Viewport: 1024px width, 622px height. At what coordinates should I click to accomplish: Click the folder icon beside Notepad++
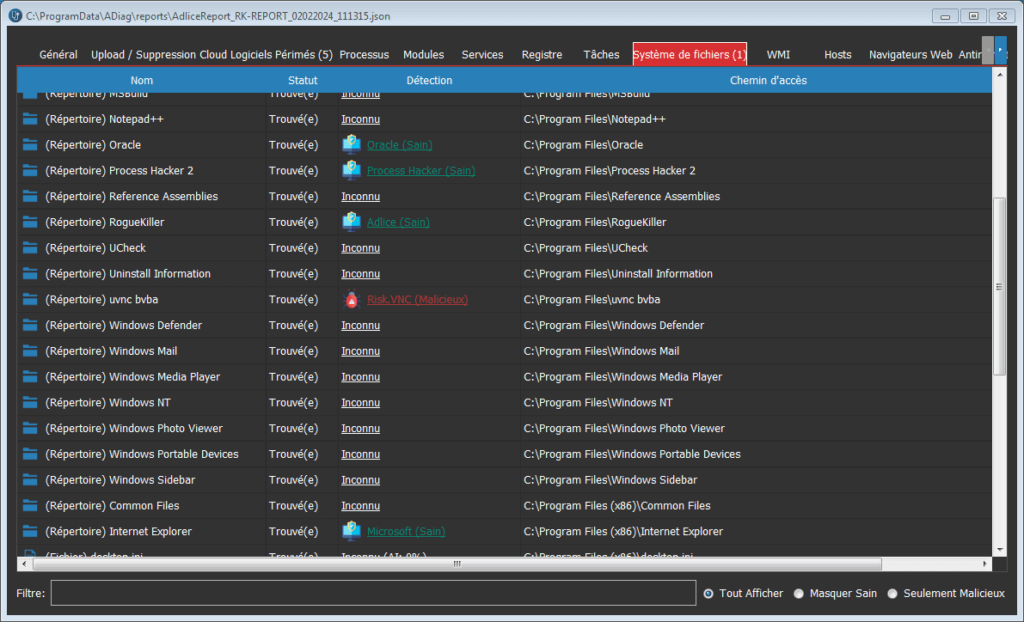click(x=30, y=119)
